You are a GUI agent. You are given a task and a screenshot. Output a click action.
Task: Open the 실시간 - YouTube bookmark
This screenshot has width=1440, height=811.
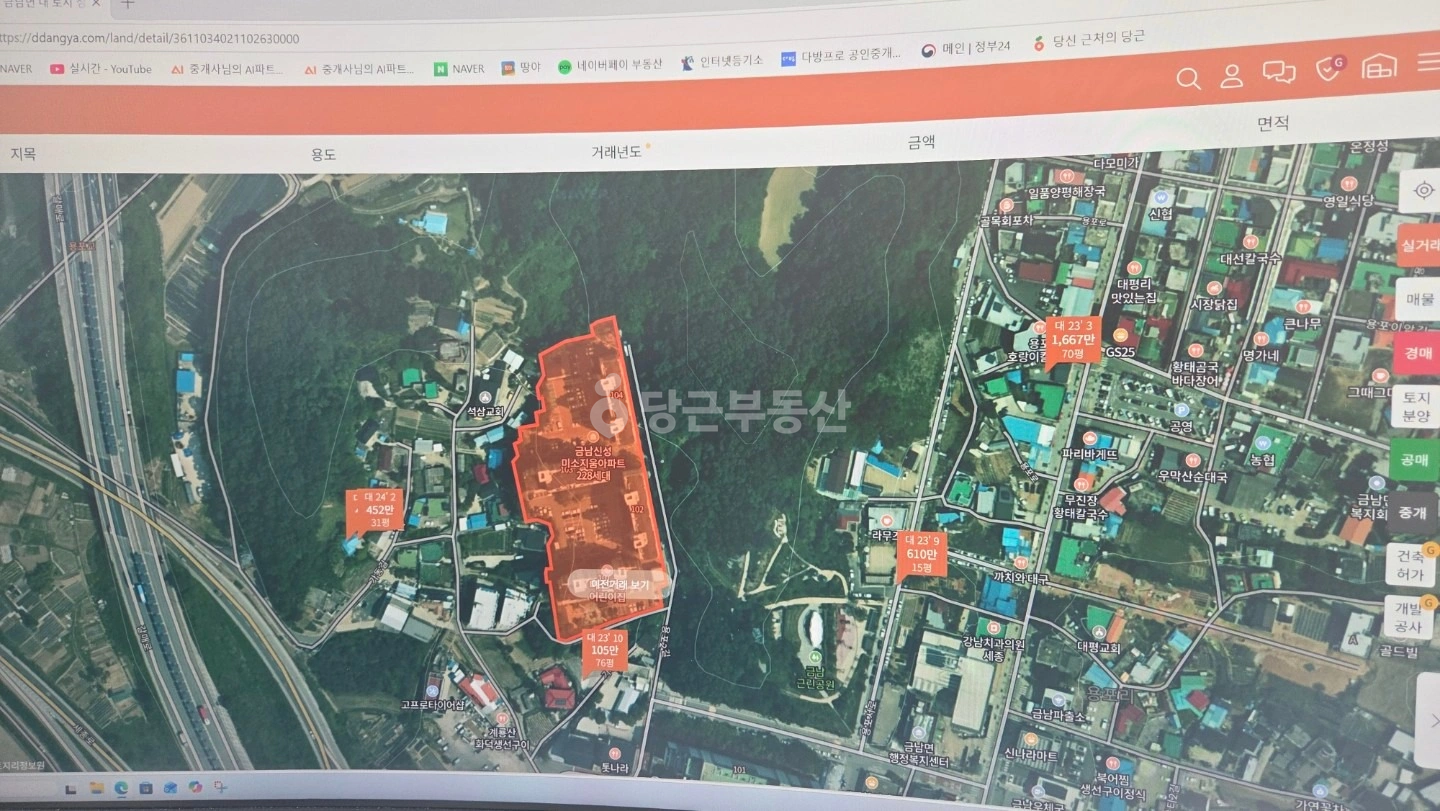point(101,69)
